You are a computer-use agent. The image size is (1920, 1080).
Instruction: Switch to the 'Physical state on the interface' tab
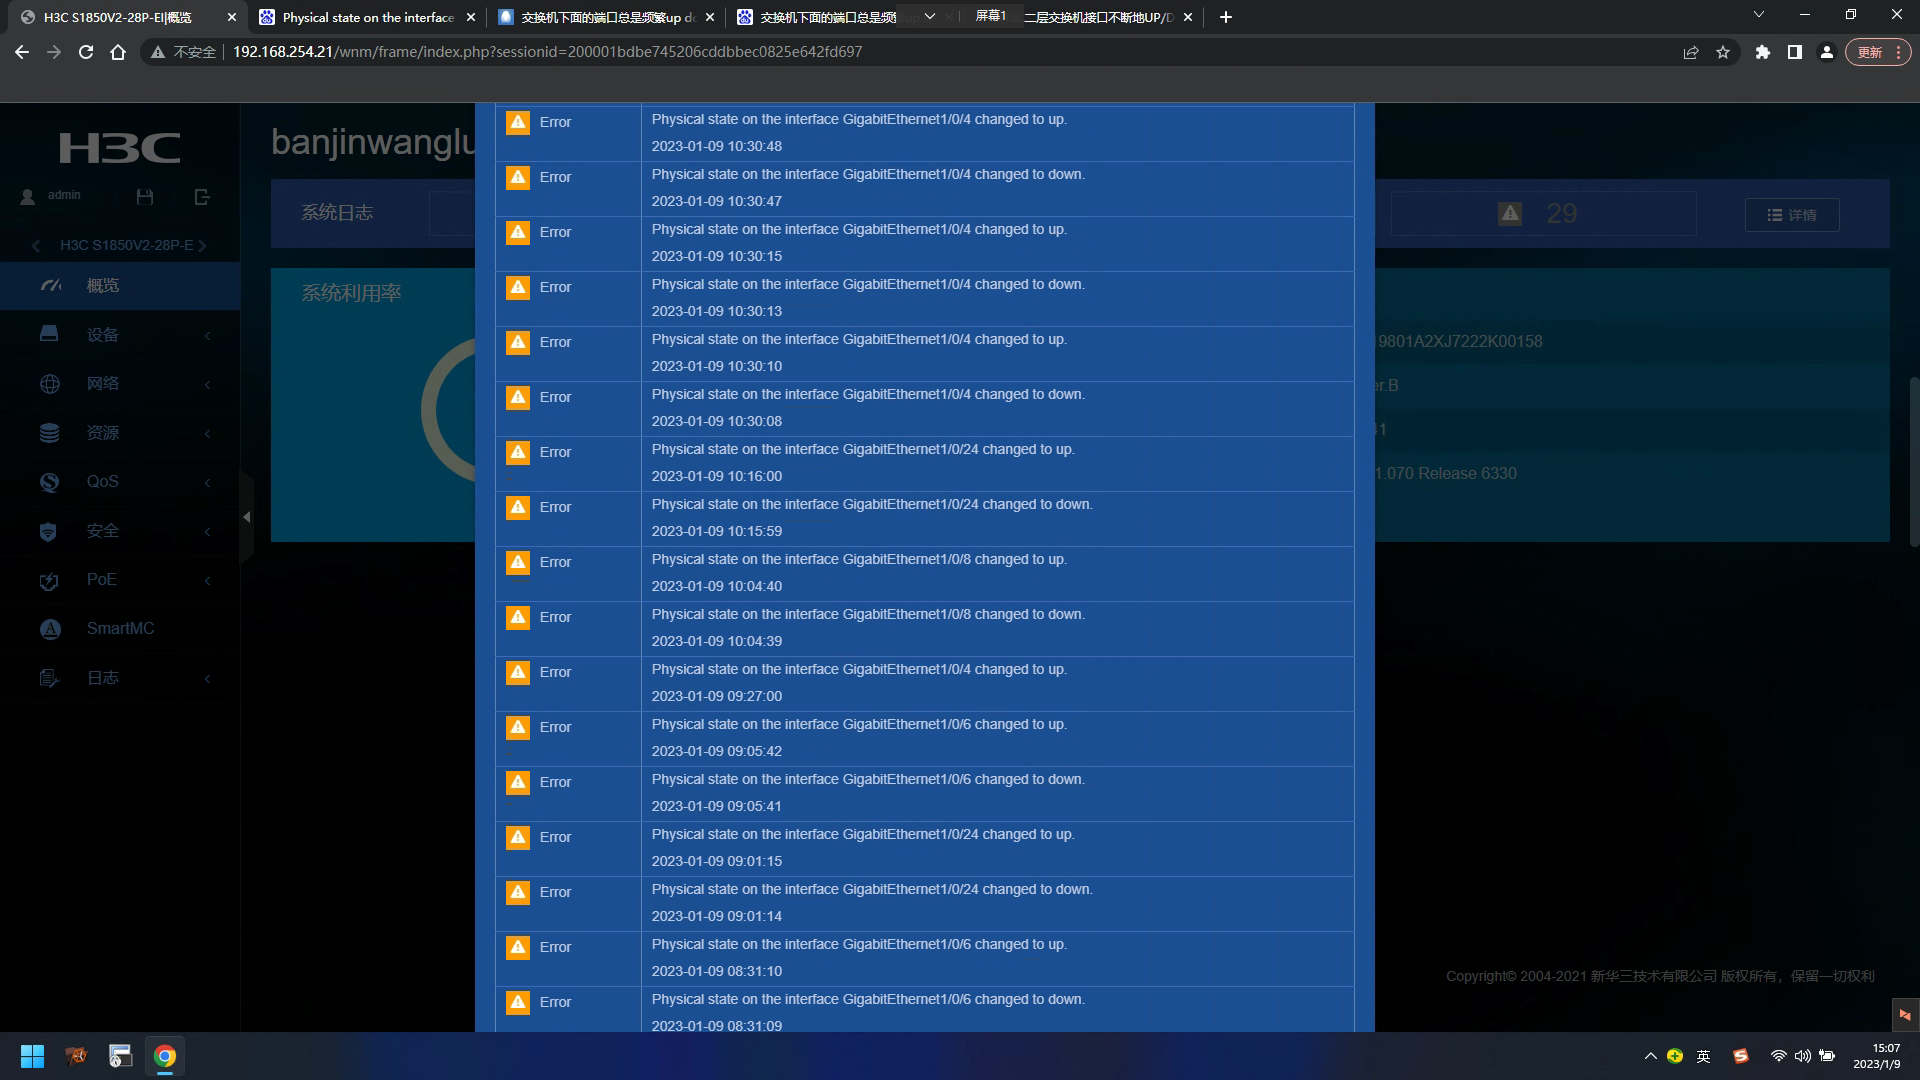367,17
